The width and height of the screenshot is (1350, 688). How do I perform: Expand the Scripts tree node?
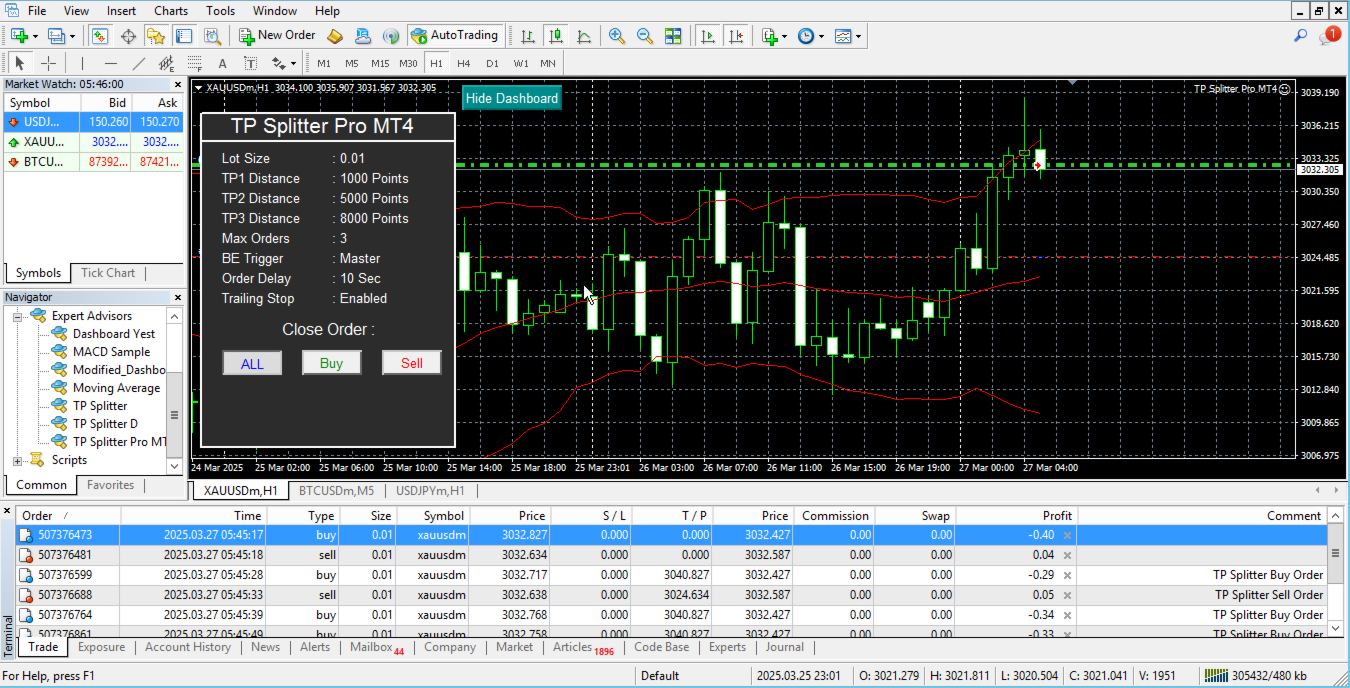pos(18,460)
